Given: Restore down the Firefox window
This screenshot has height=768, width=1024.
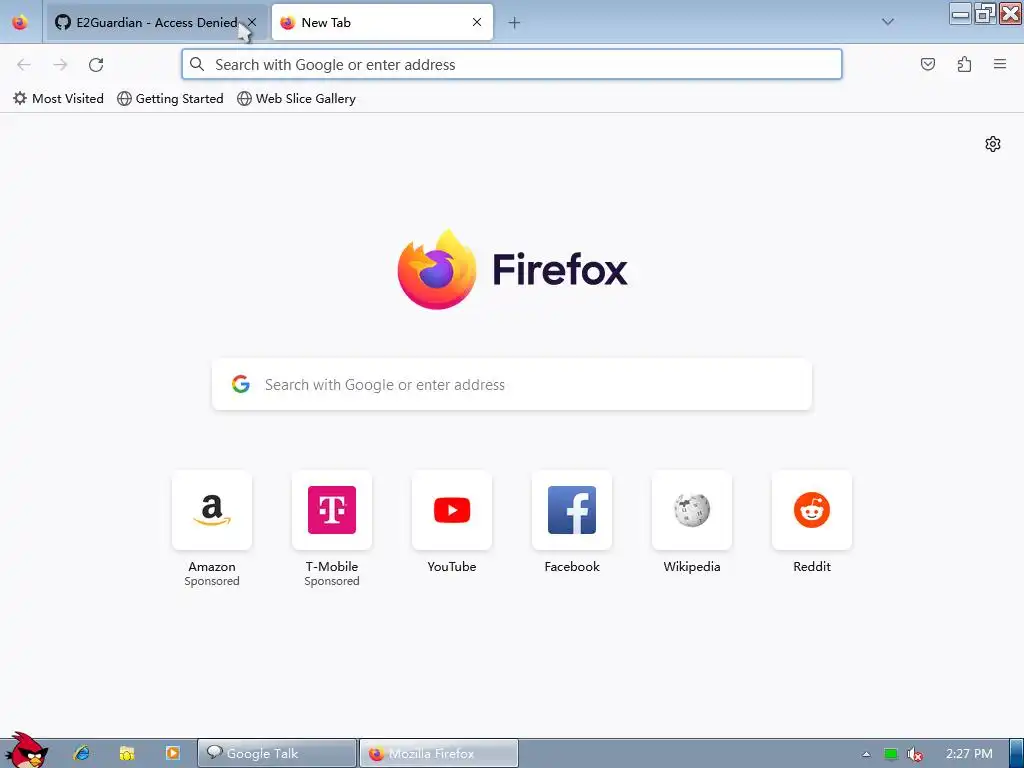Looking at the screenshot, I should [x=985, y=13].
